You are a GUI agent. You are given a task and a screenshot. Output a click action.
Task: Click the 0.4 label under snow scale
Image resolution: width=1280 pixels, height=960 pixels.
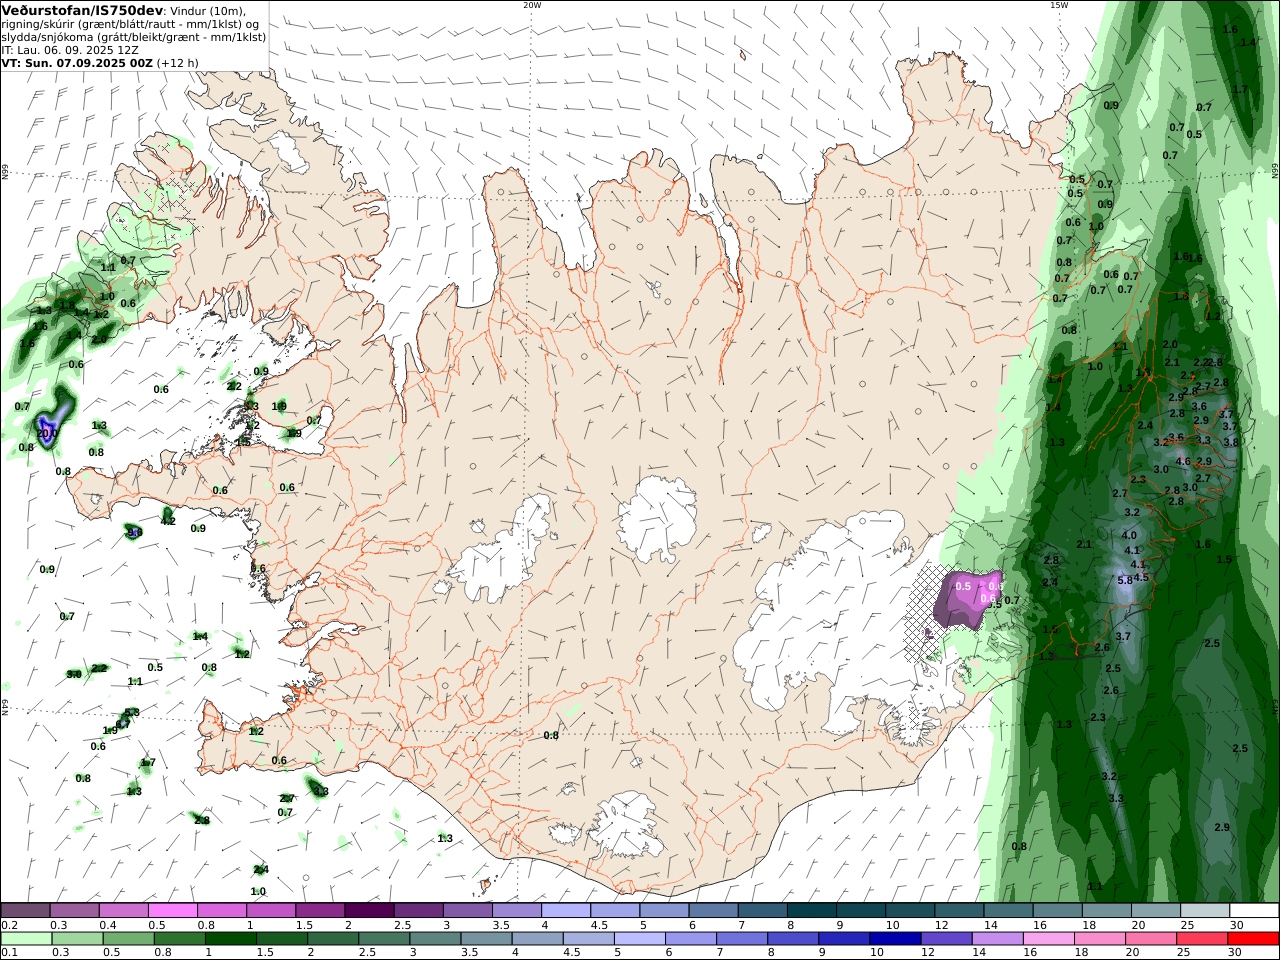108,925
